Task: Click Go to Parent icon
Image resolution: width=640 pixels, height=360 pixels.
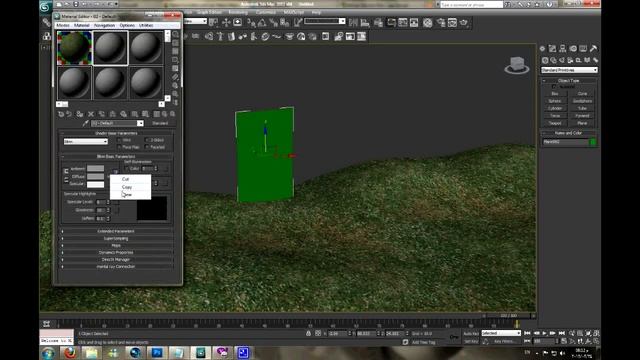Action: point(164,114)
